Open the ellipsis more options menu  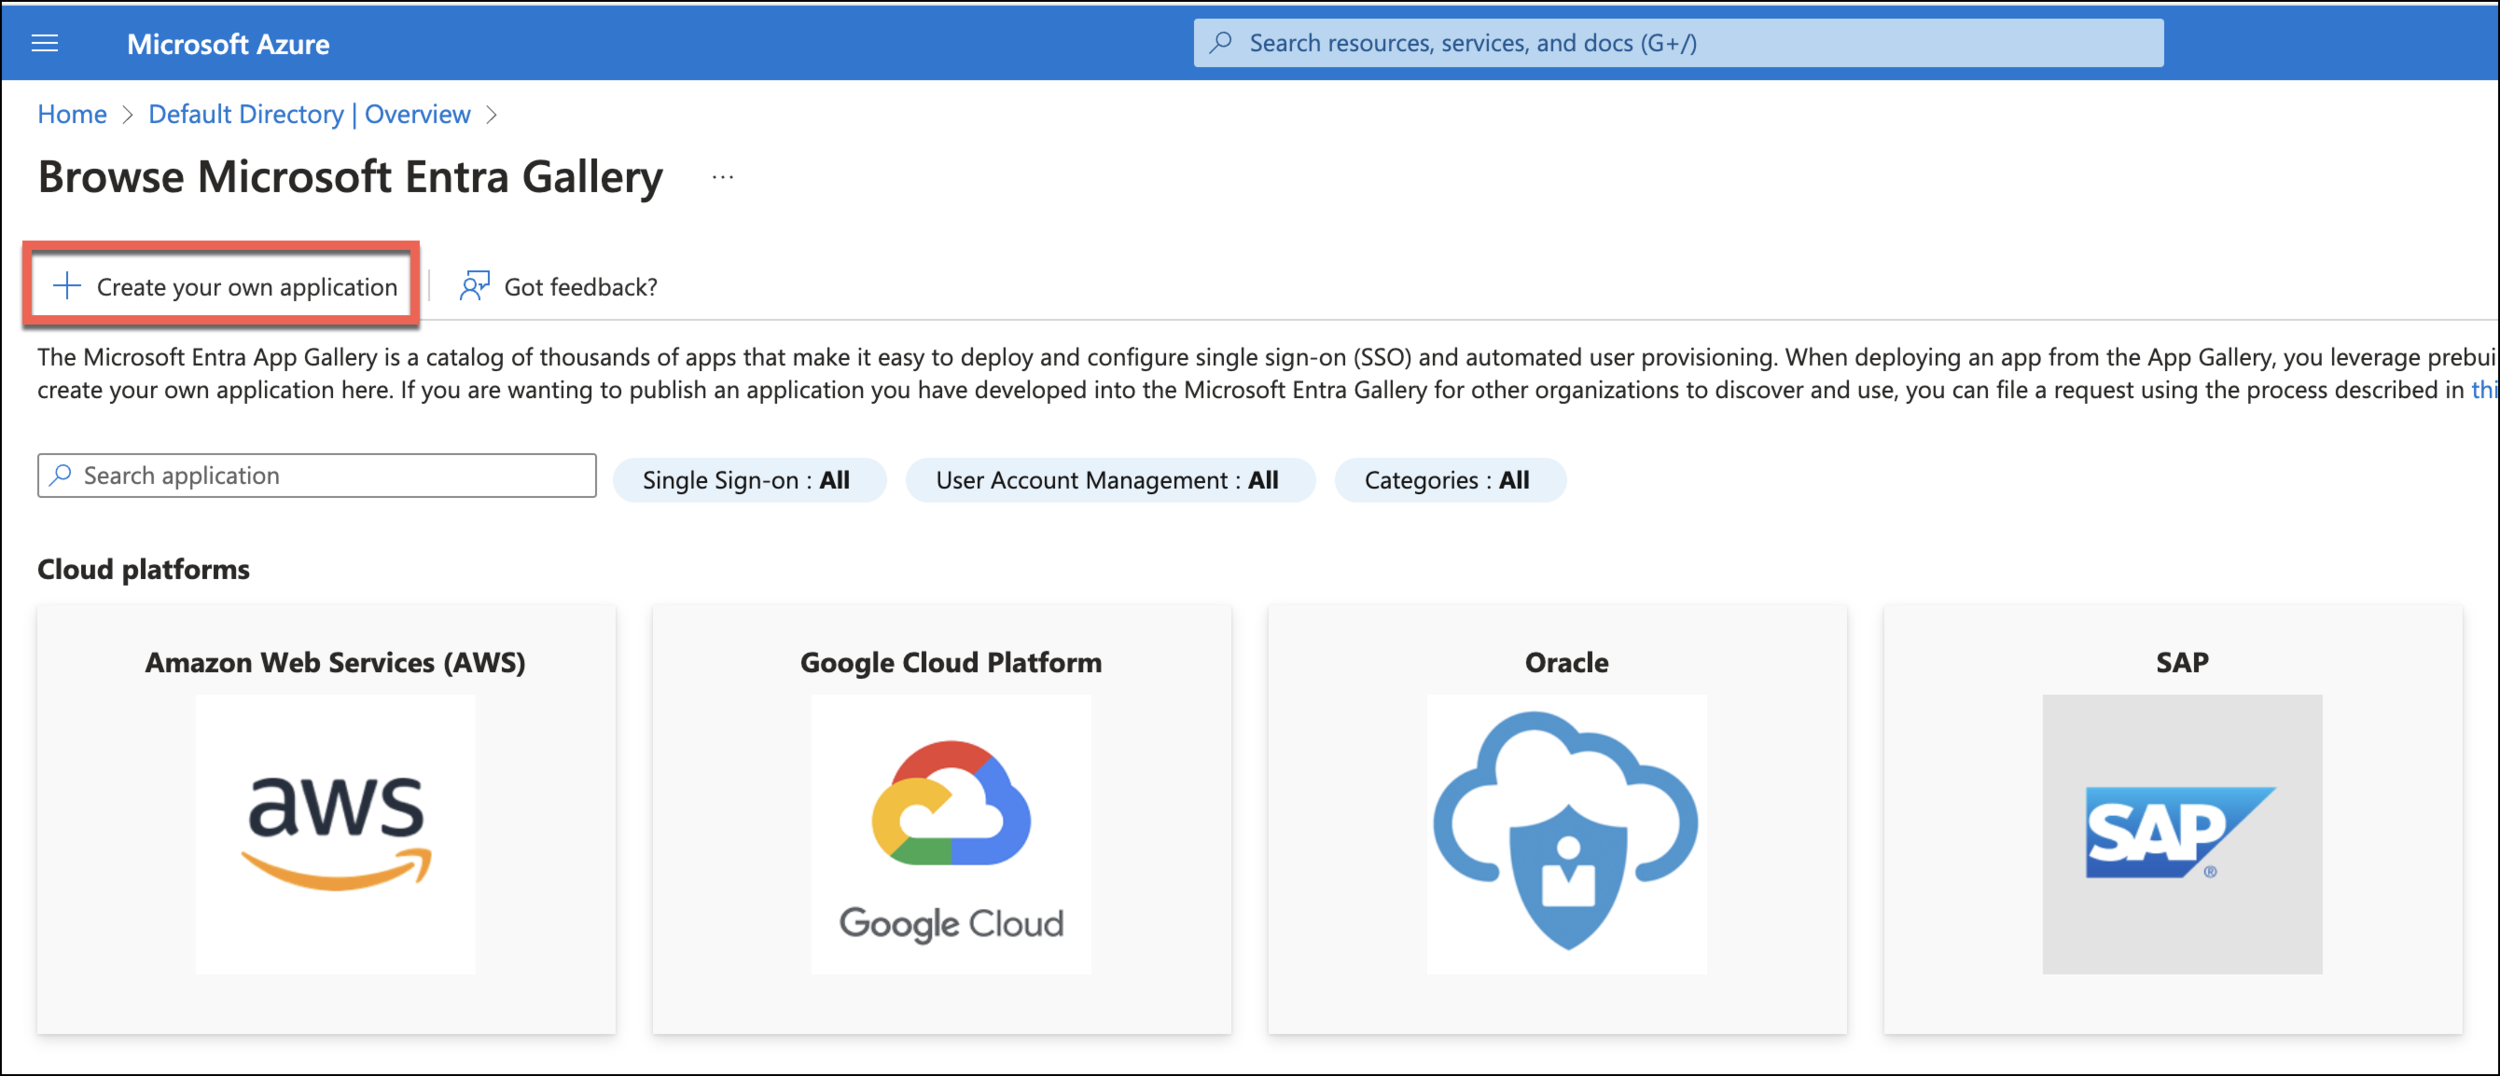click(x=723, y=177)
